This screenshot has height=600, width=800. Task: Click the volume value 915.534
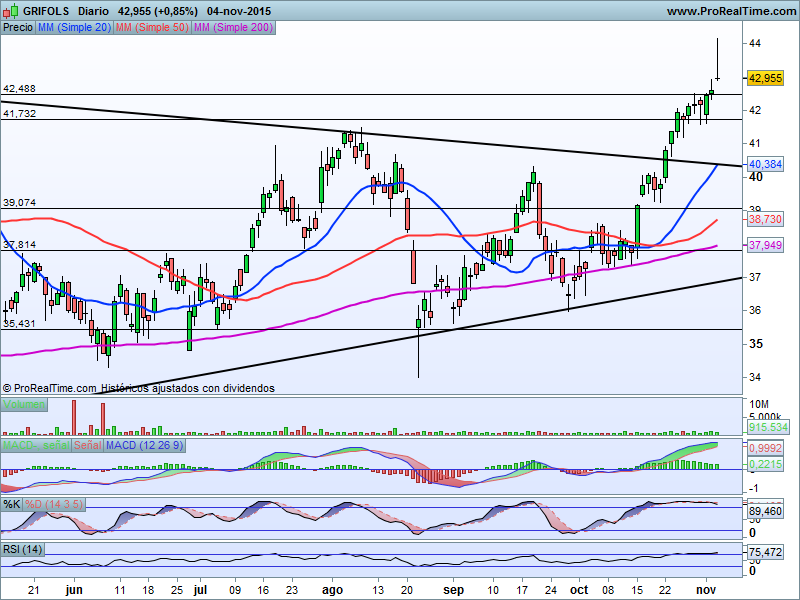768,427
